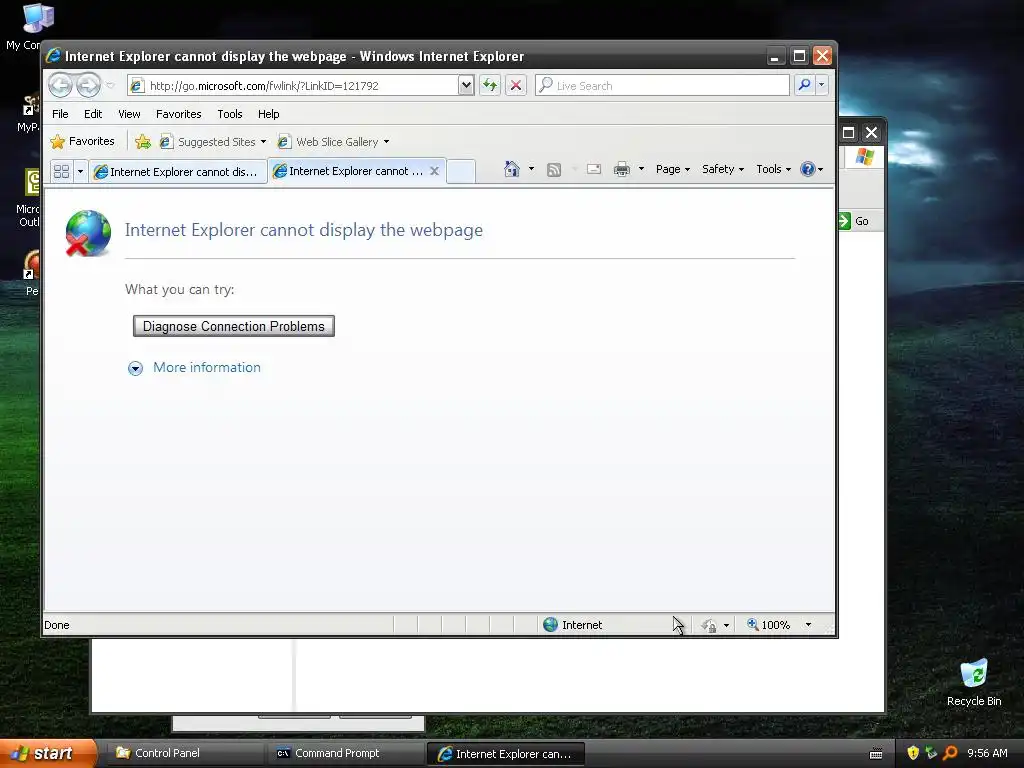Screen dimensions: 1024x768
Task: Click the heading Internet Explorer cannot display the webpage
Action: point(304,230)
